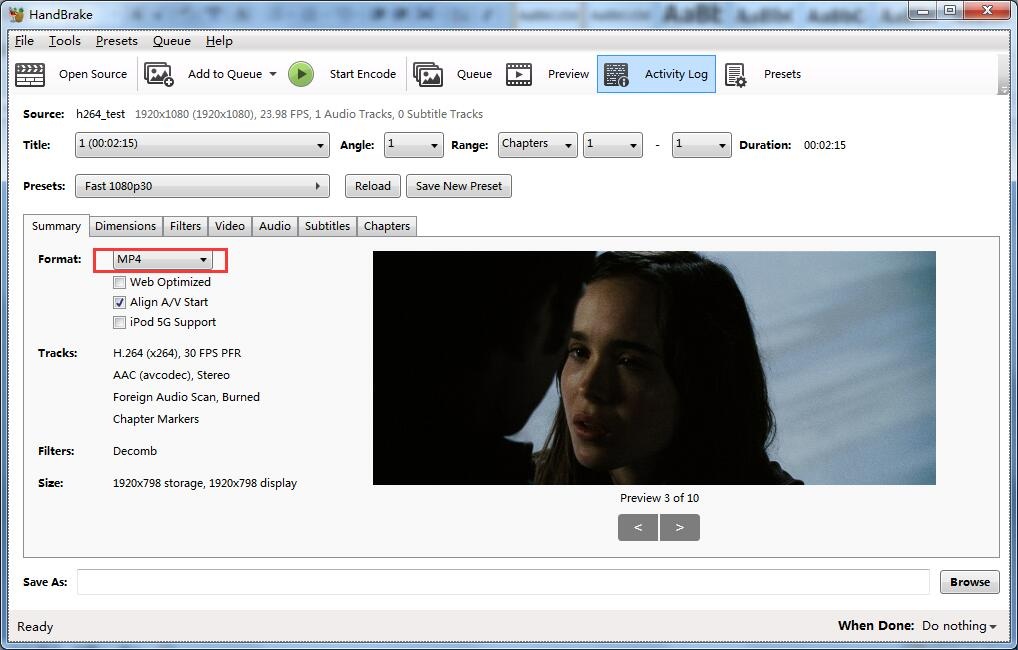Switch to the Dimensions tab
The image size is (1018, 650).
(x=125, y=226)
